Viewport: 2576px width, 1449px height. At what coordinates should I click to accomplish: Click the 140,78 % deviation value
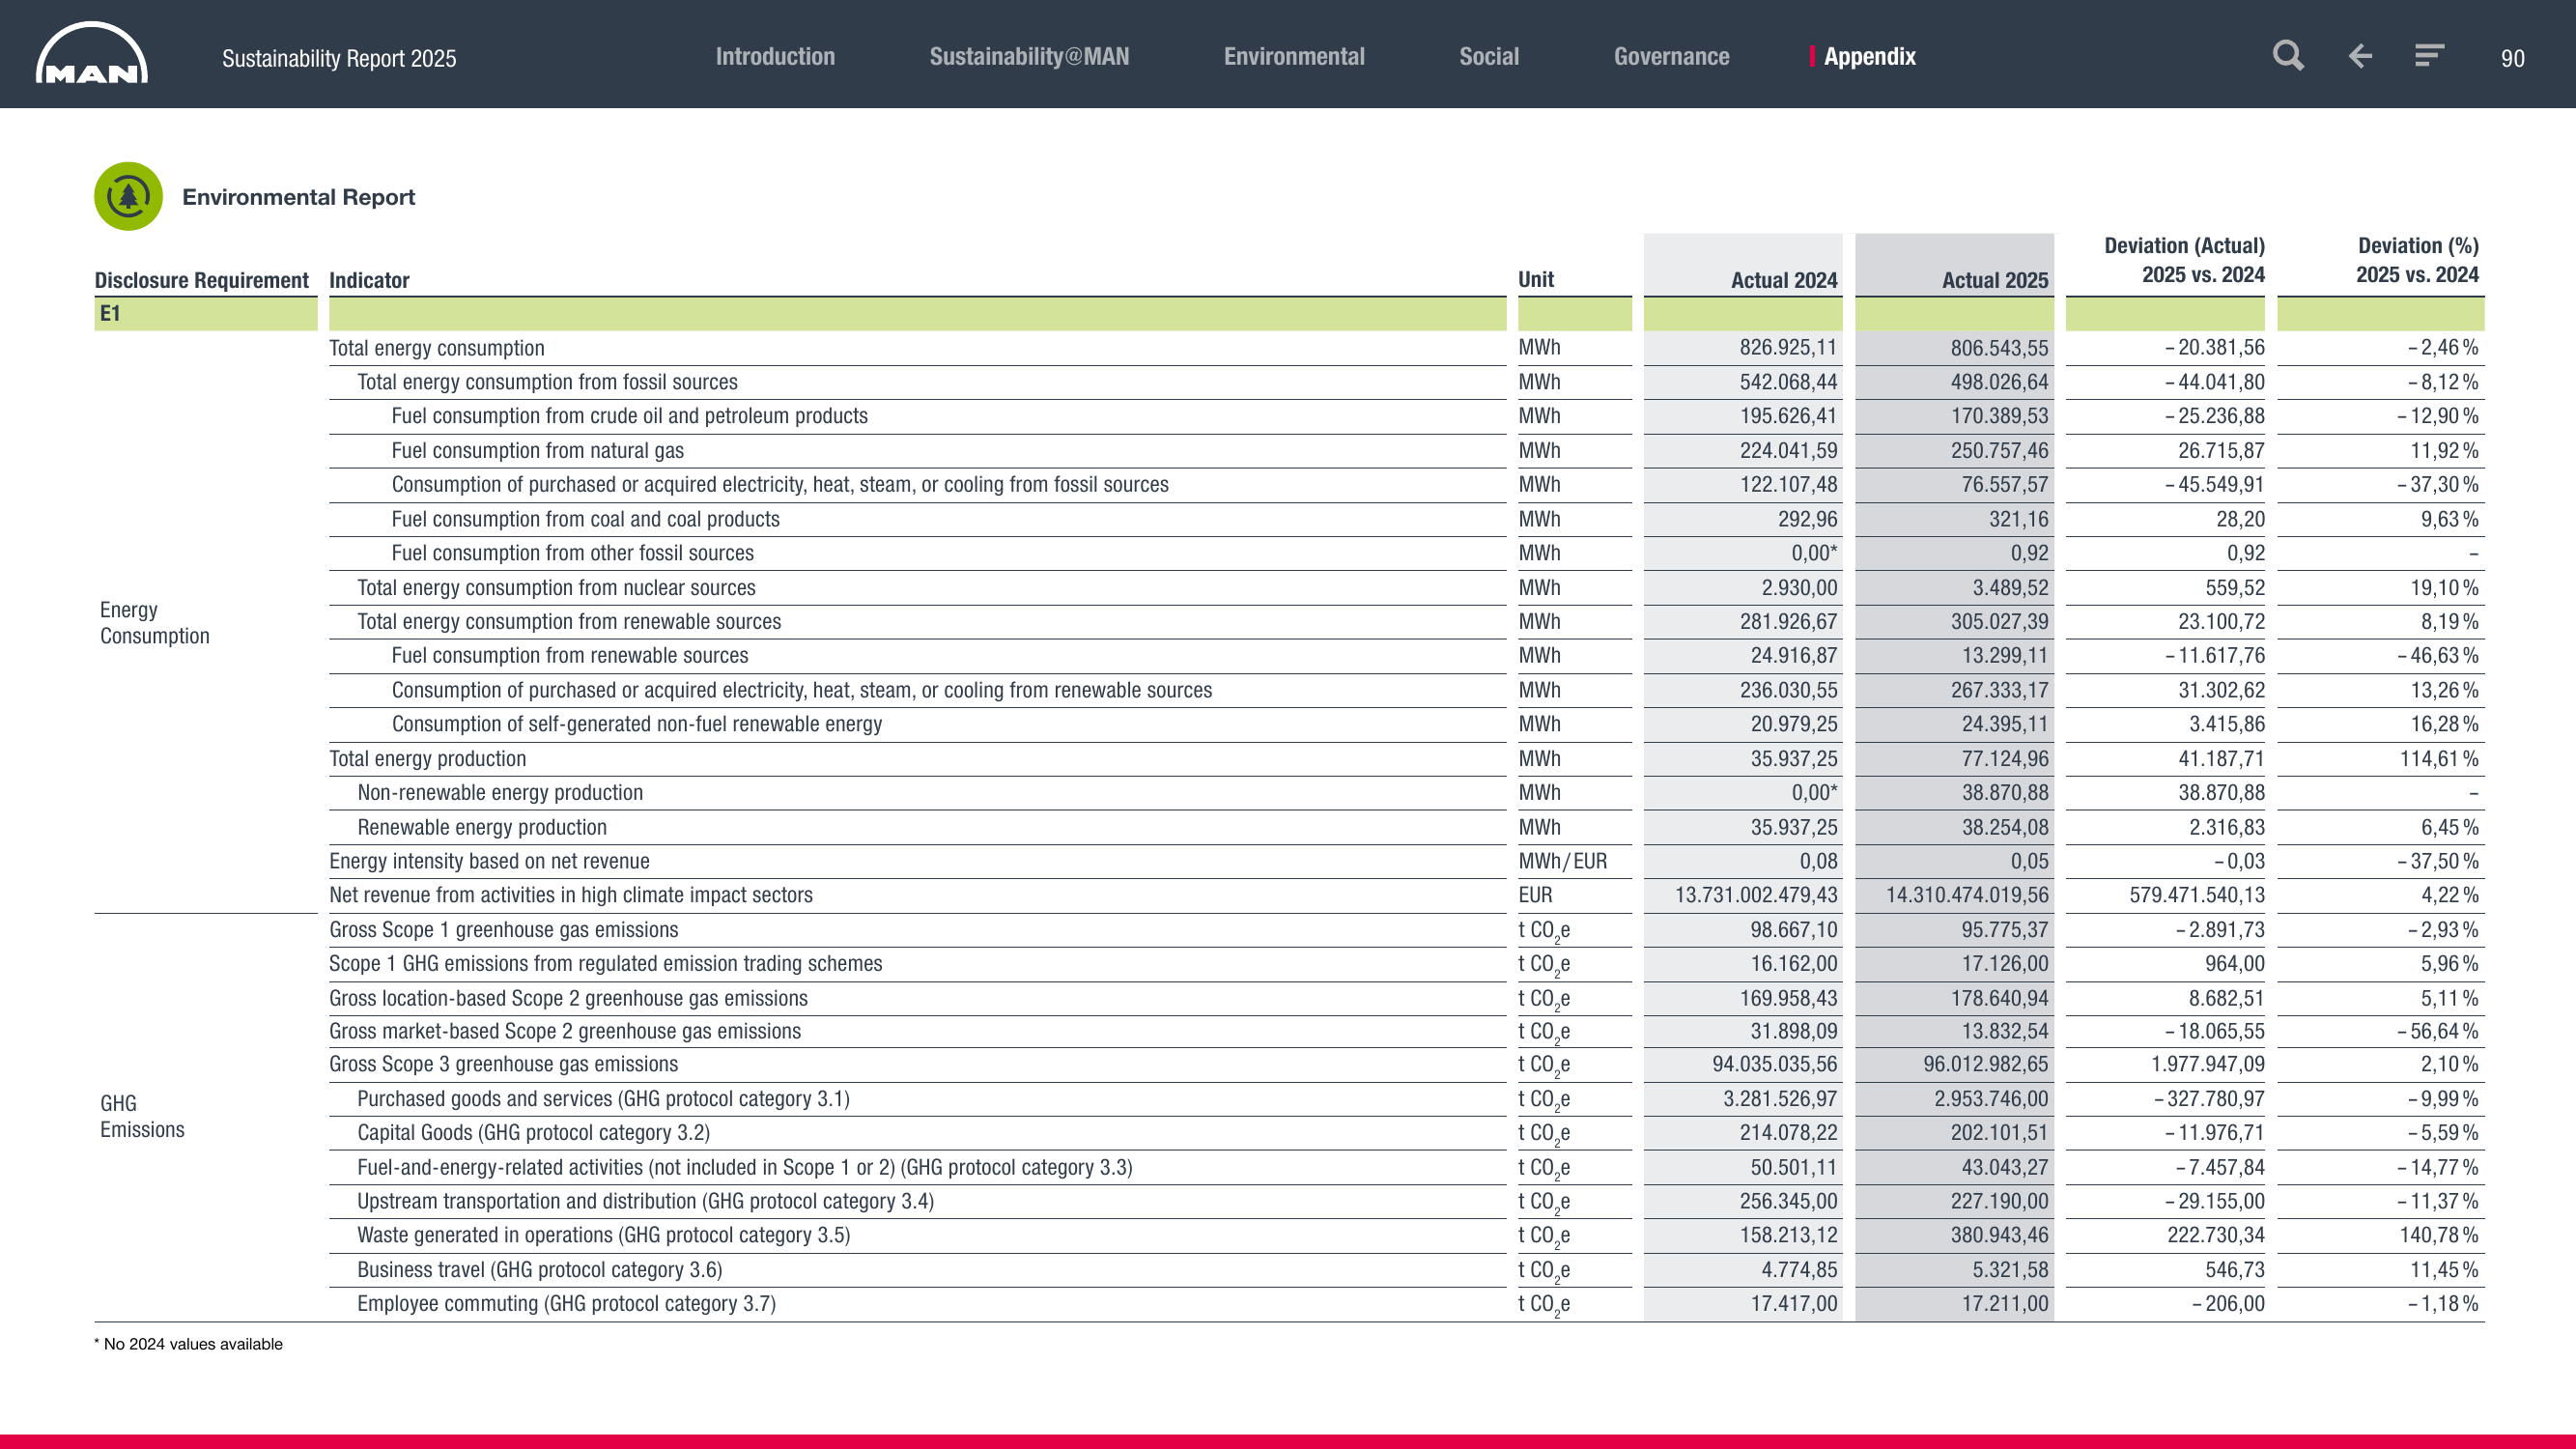pyautogui.click(x=2439, y=1235)
